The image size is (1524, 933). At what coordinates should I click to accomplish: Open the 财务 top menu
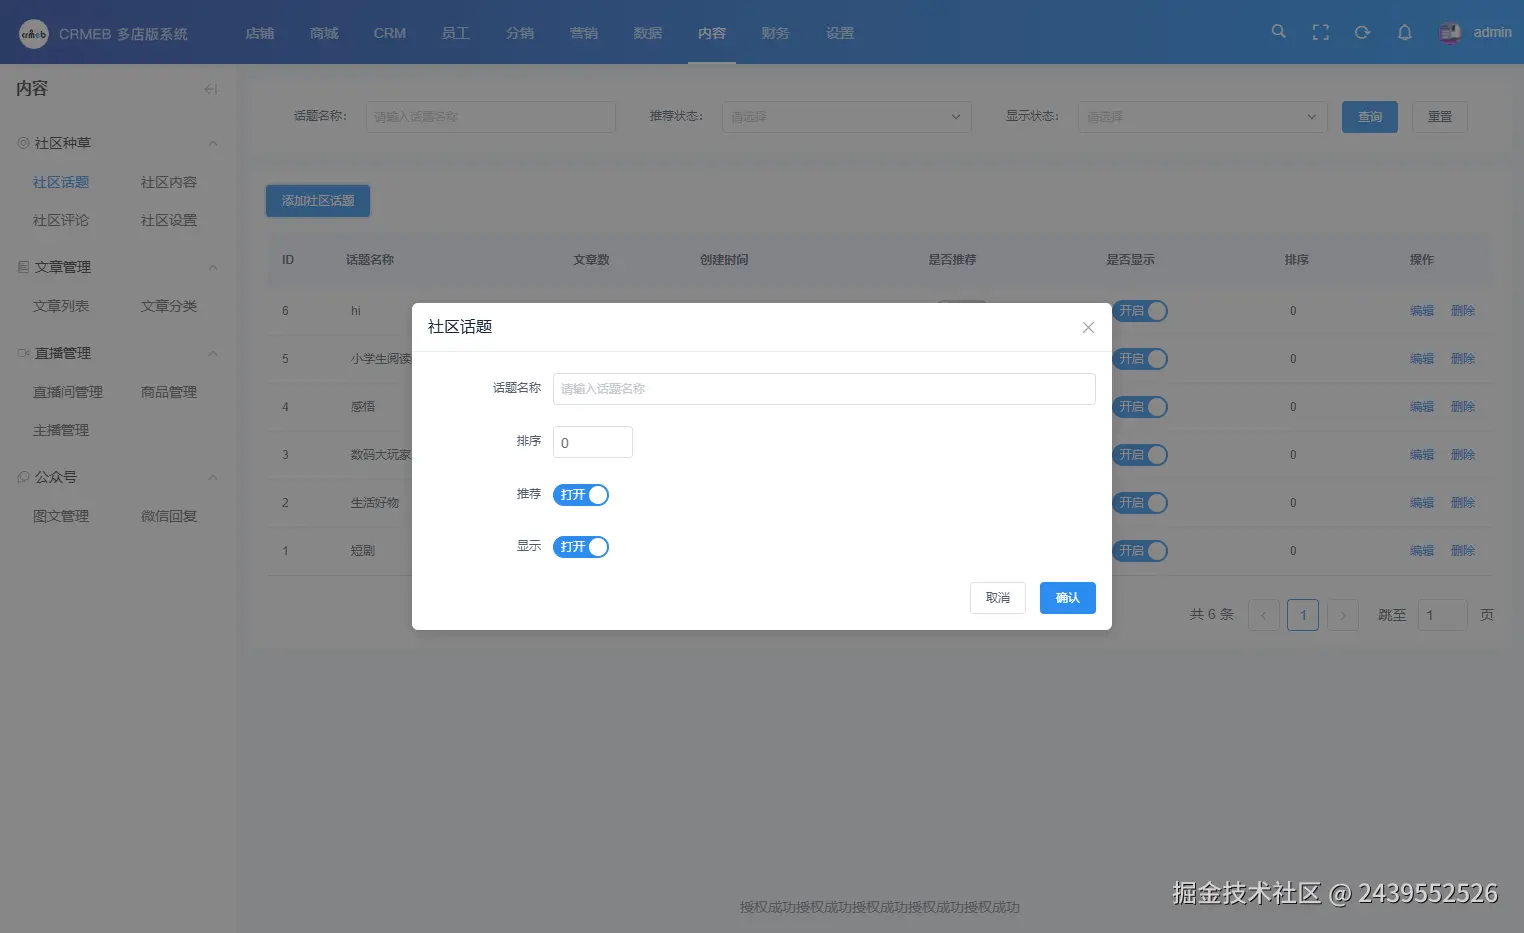point(776,33)
